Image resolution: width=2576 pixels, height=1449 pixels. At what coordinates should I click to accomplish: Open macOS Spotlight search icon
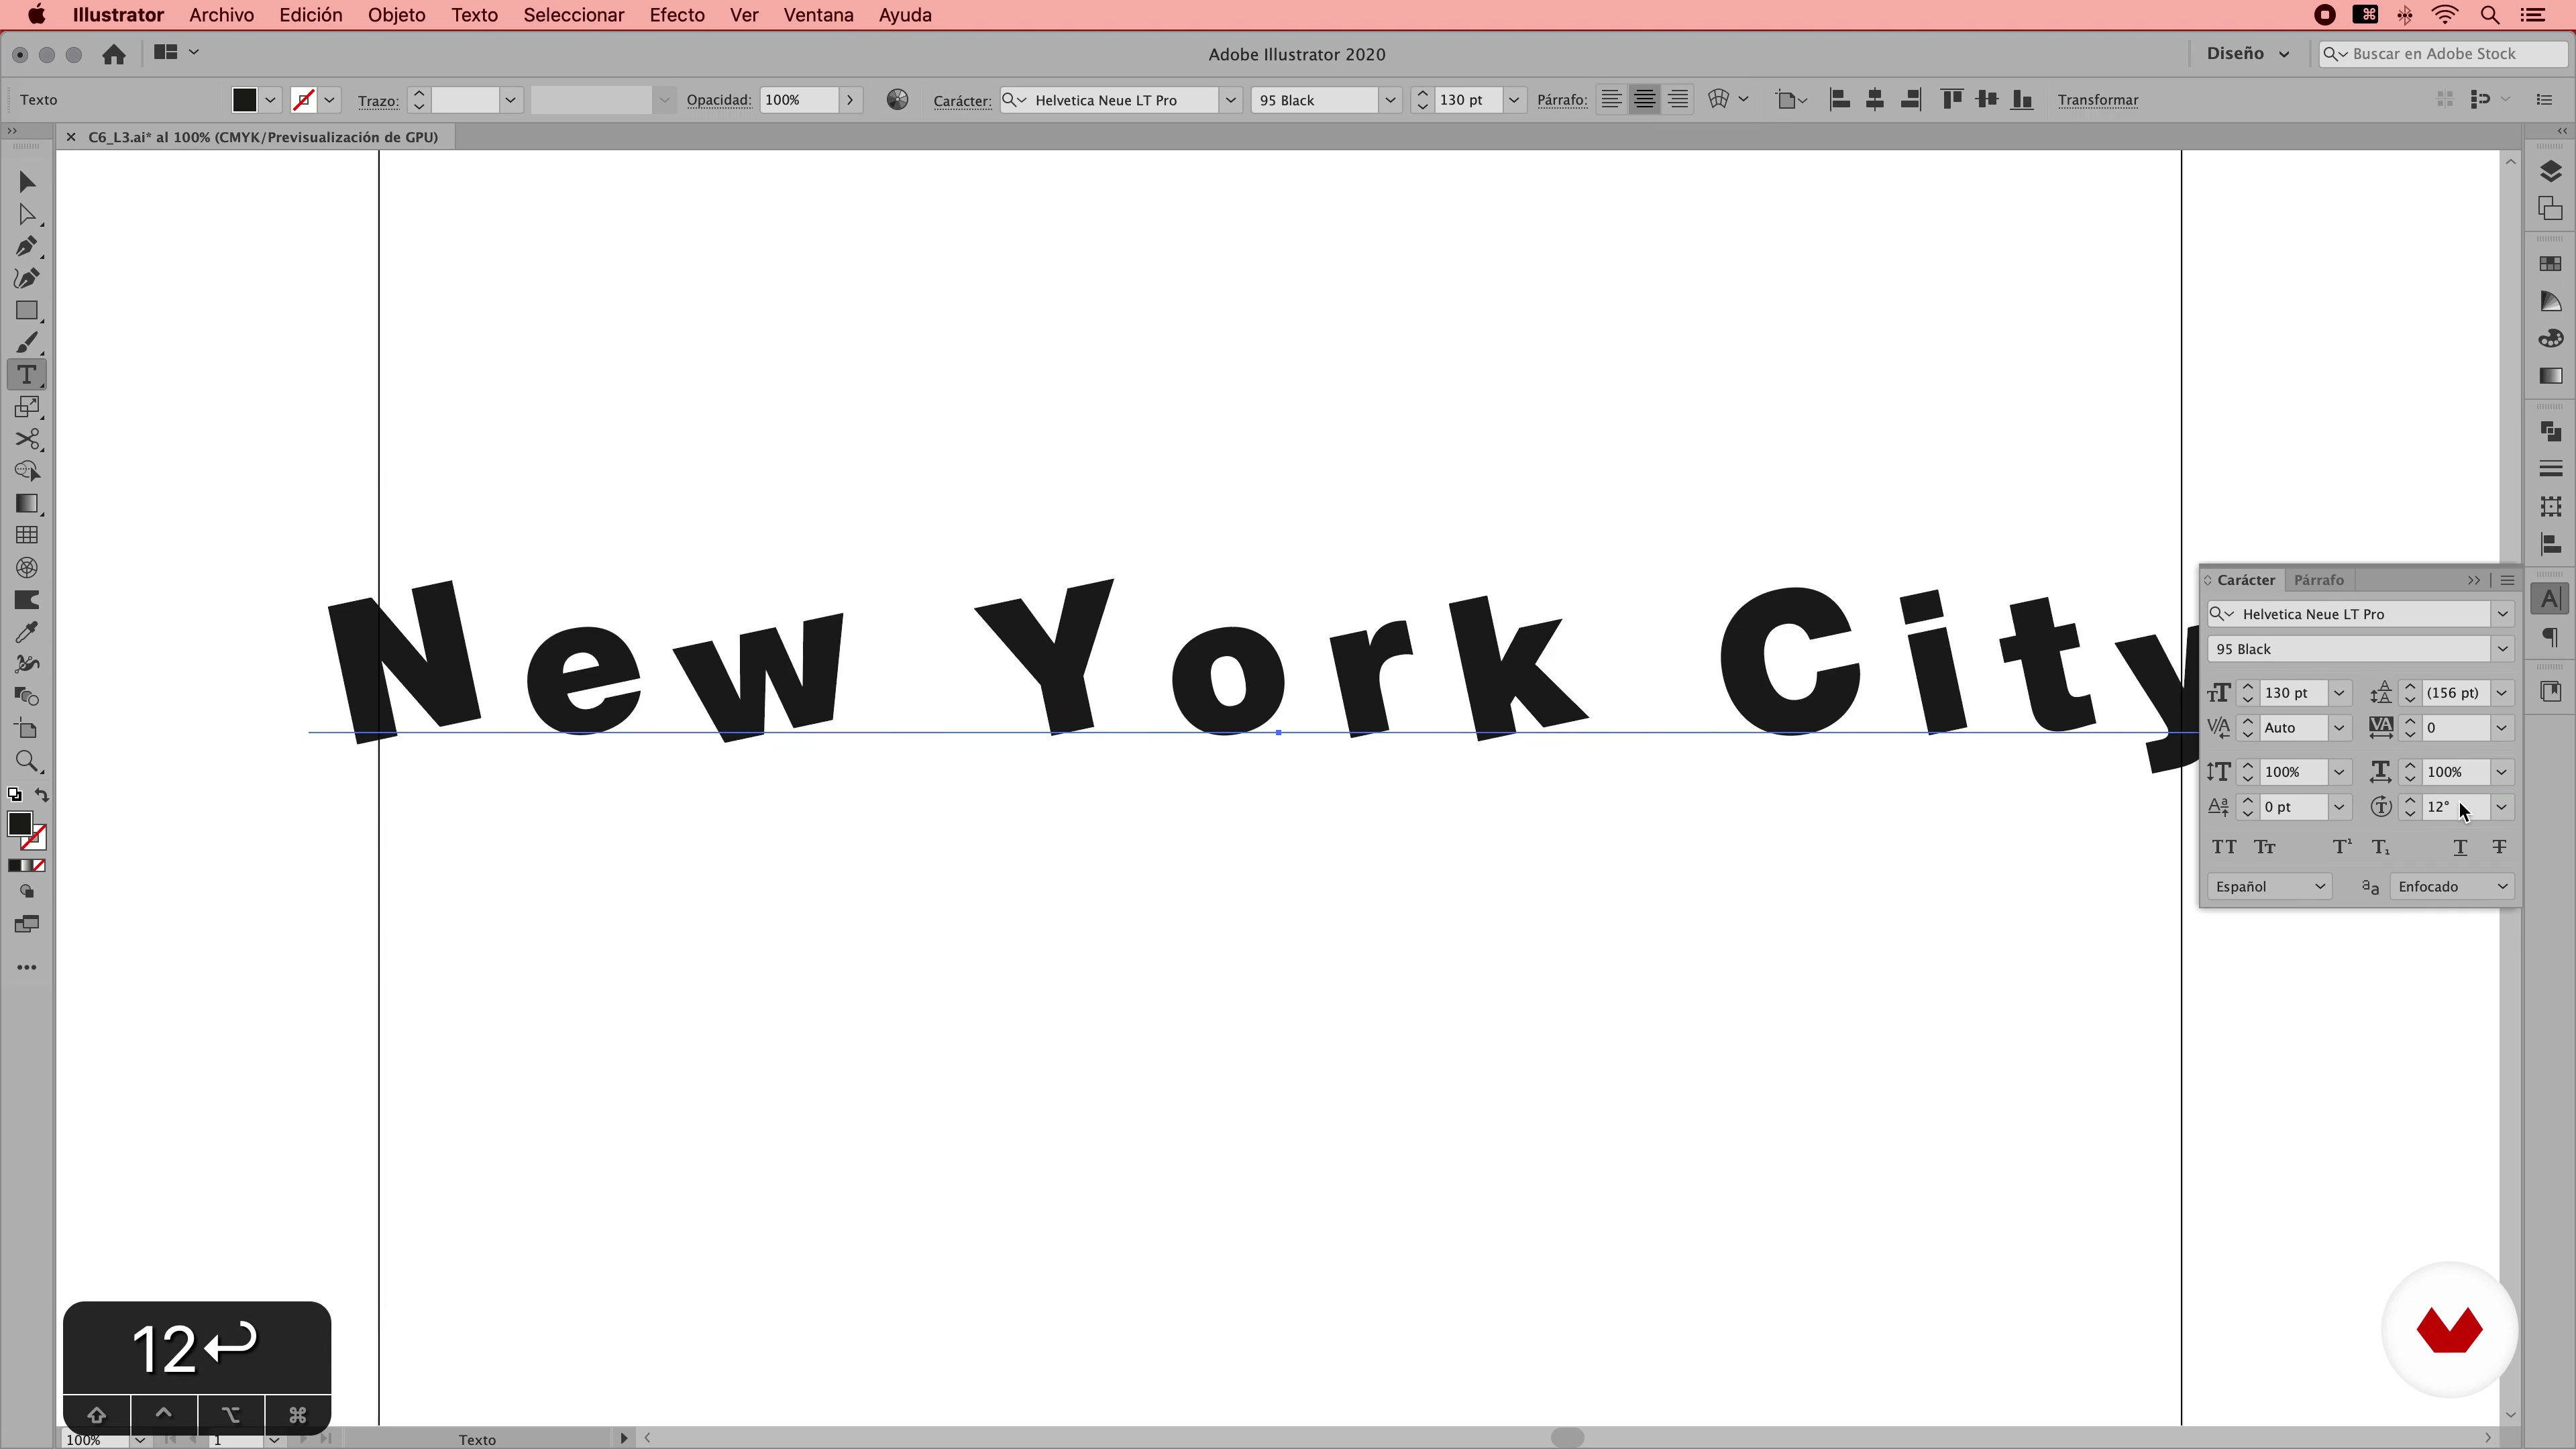pyautogui.click(x=2489, y=15)
